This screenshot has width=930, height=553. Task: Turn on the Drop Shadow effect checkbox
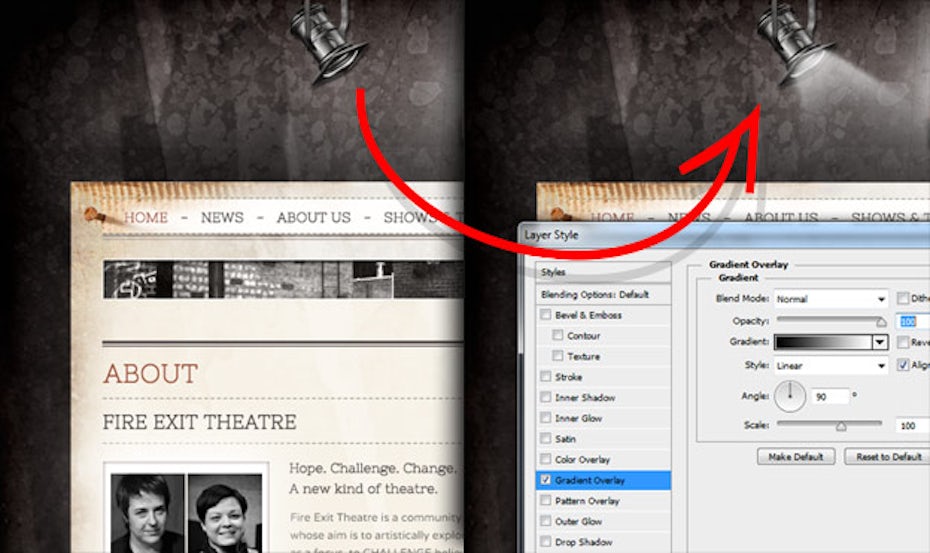click(x=545, y=542)
